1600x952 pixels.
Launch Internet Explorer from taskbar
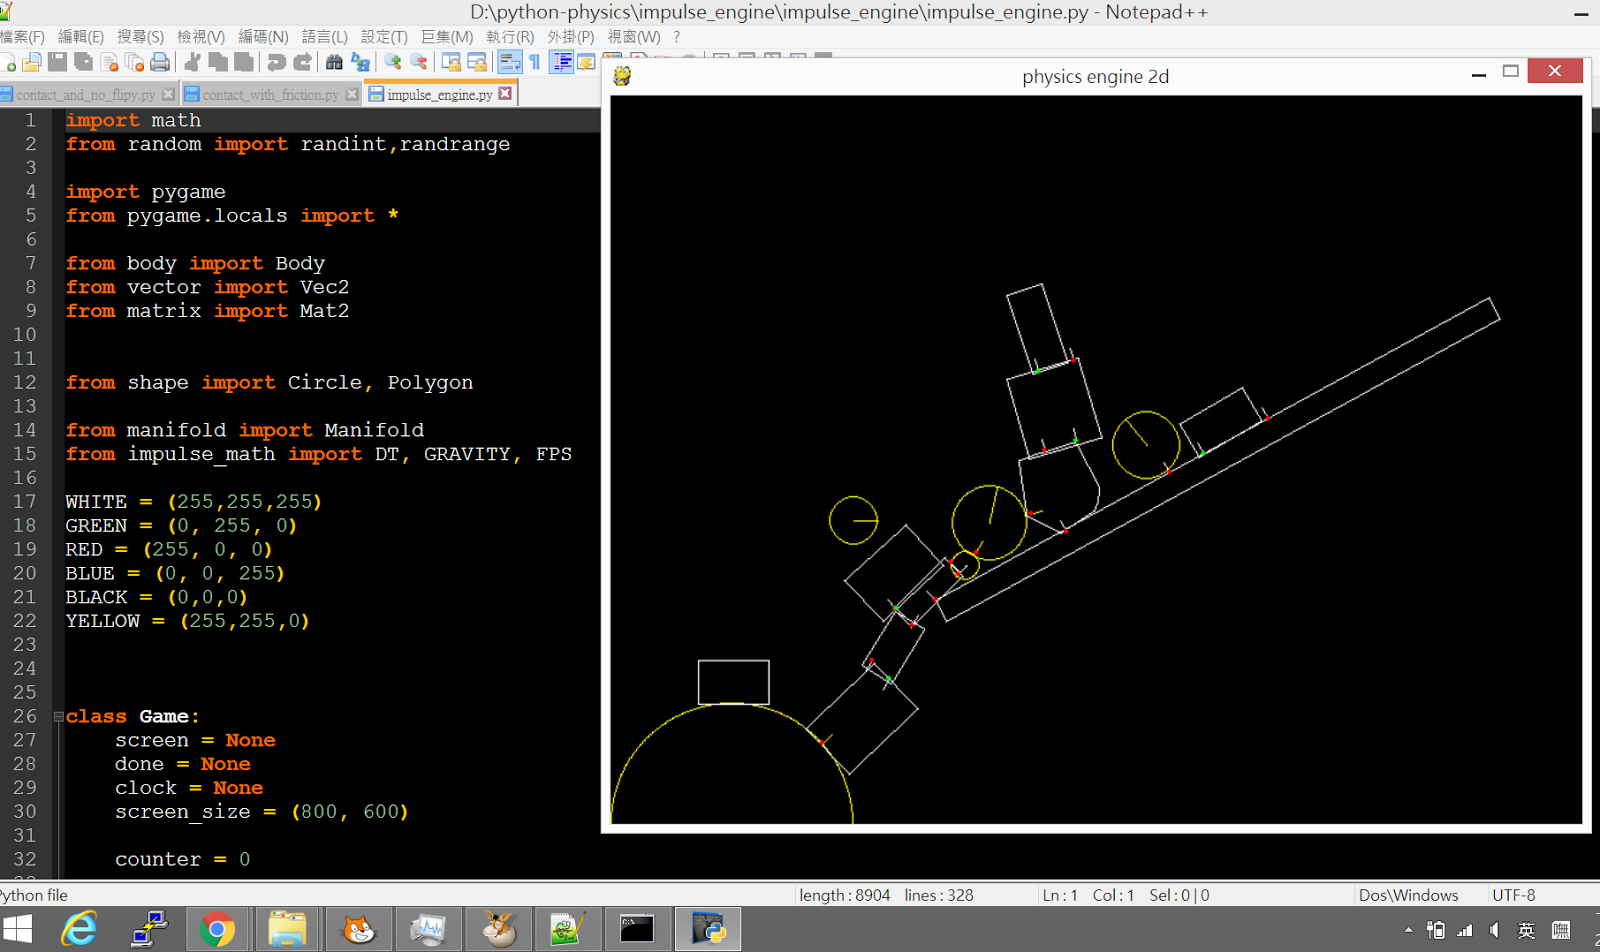[79, 930]
